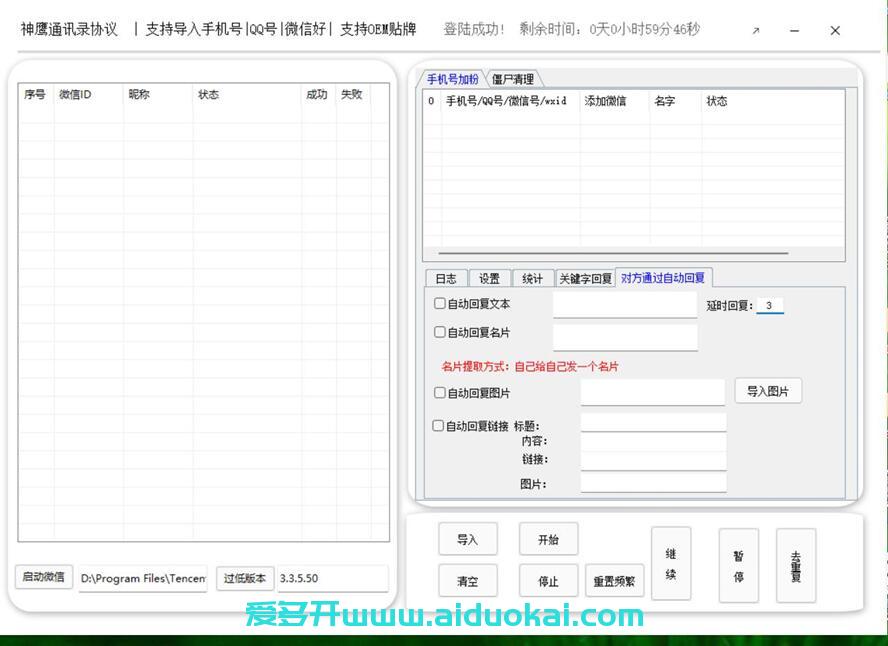The height and width of the screenshot is (646, 888).
Task: Tick the 自动回复名片 checkbox
Action: coord(439,332)
